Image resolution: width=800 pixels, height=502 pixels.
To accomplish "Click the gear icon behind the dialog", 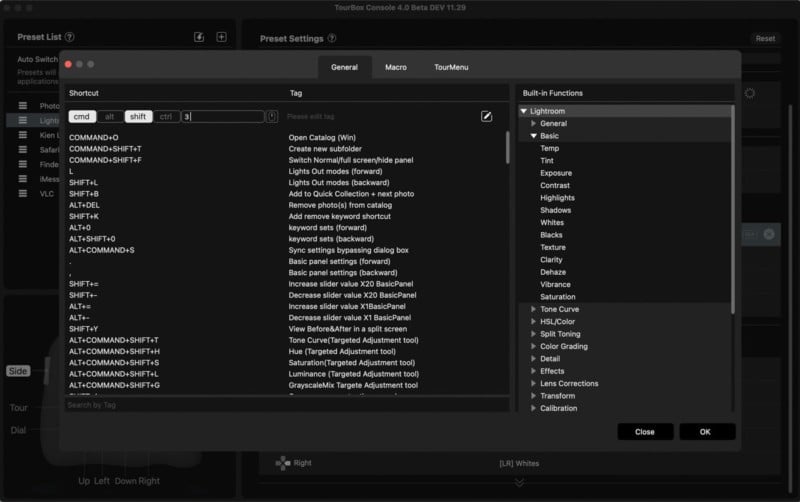I will click(749, 93).
